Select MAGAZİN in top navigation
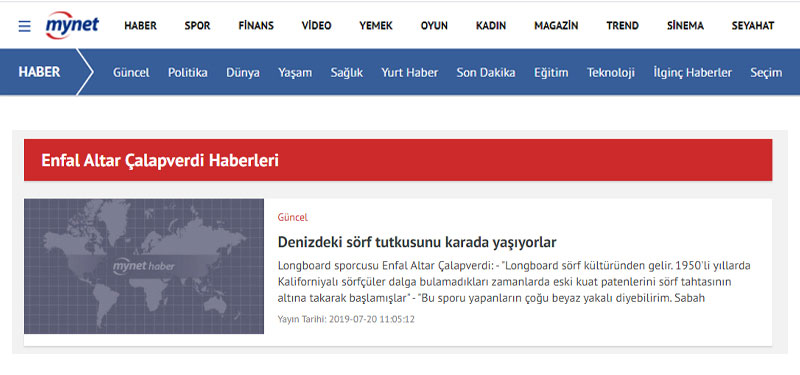 click(556, 26)
